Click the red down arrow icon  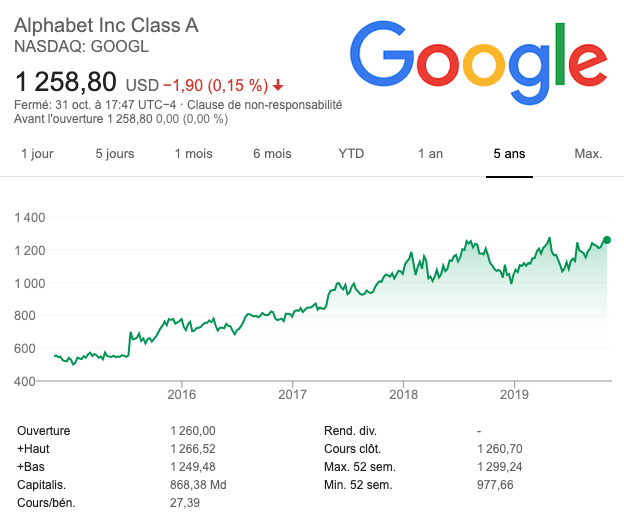tap(278, 84)
